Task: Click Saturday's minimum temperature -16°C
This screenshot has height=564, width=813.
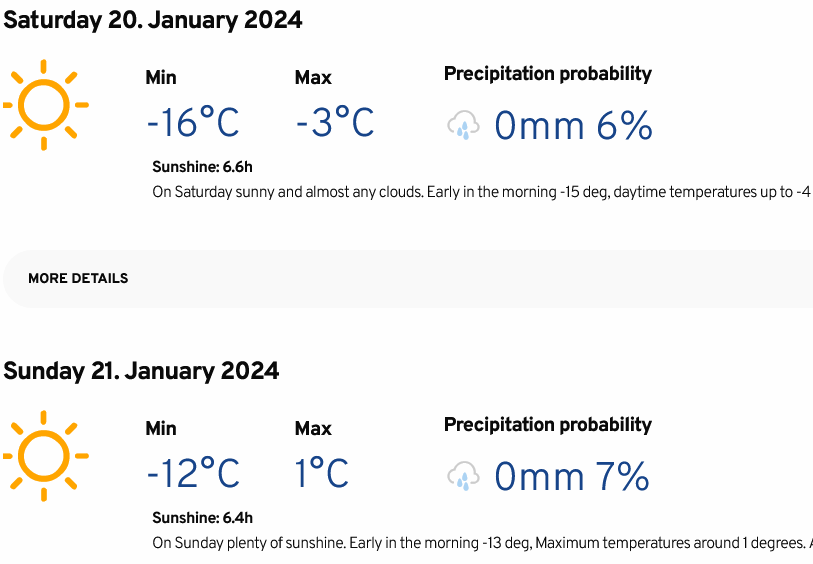Action: pyautogui.click(x=193, y=122)
